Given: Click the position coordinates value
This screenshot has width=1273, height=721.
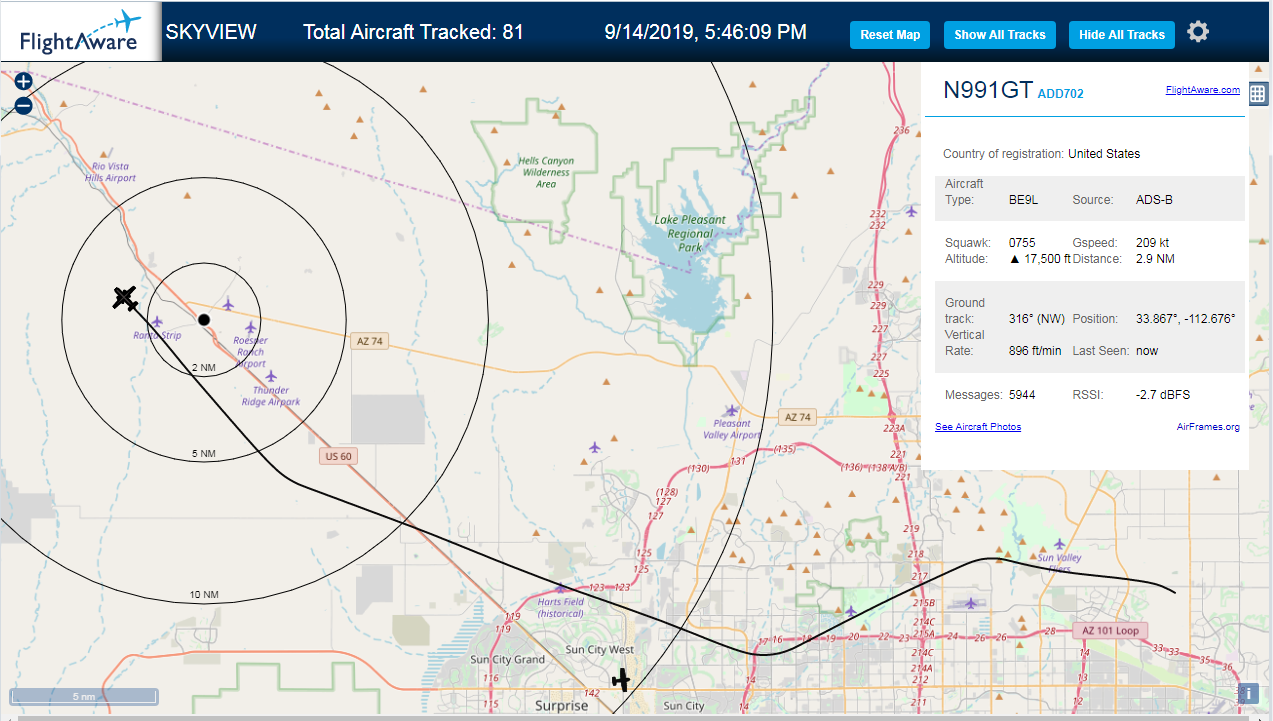Looking at the screenshot, I should point(1186,319).
